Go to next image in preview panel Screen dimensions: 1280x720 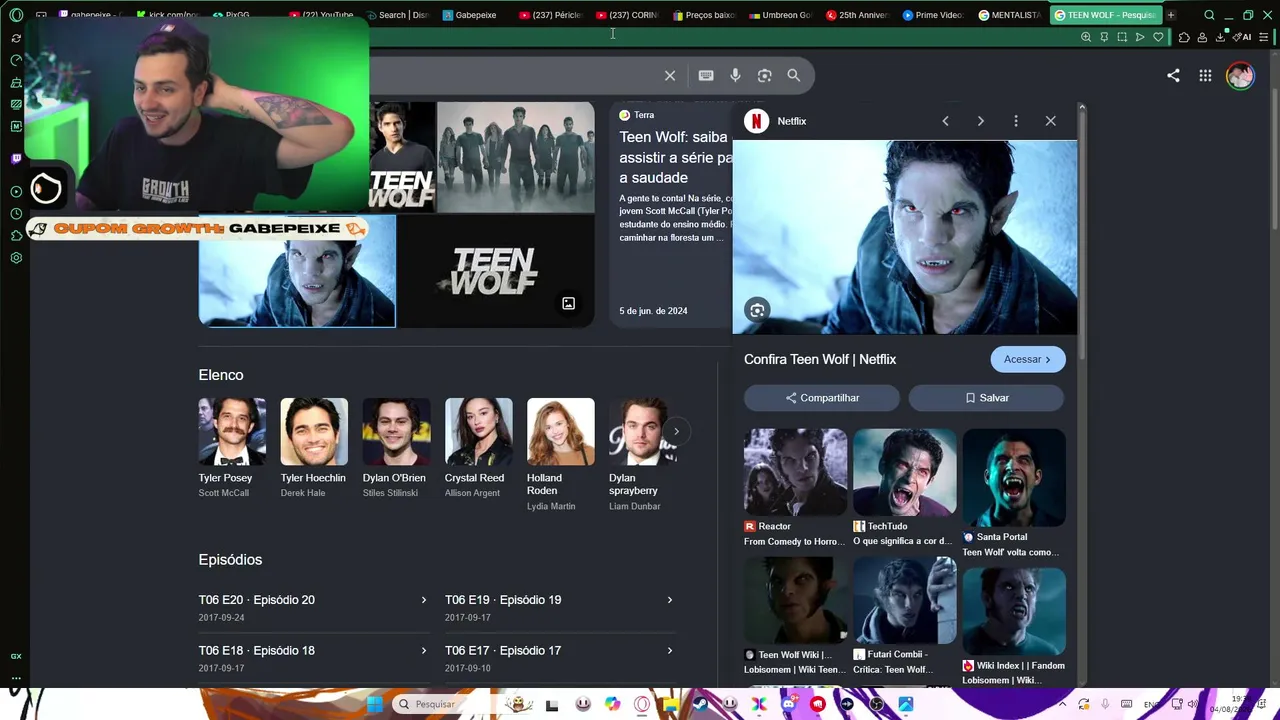coord(980,121)
